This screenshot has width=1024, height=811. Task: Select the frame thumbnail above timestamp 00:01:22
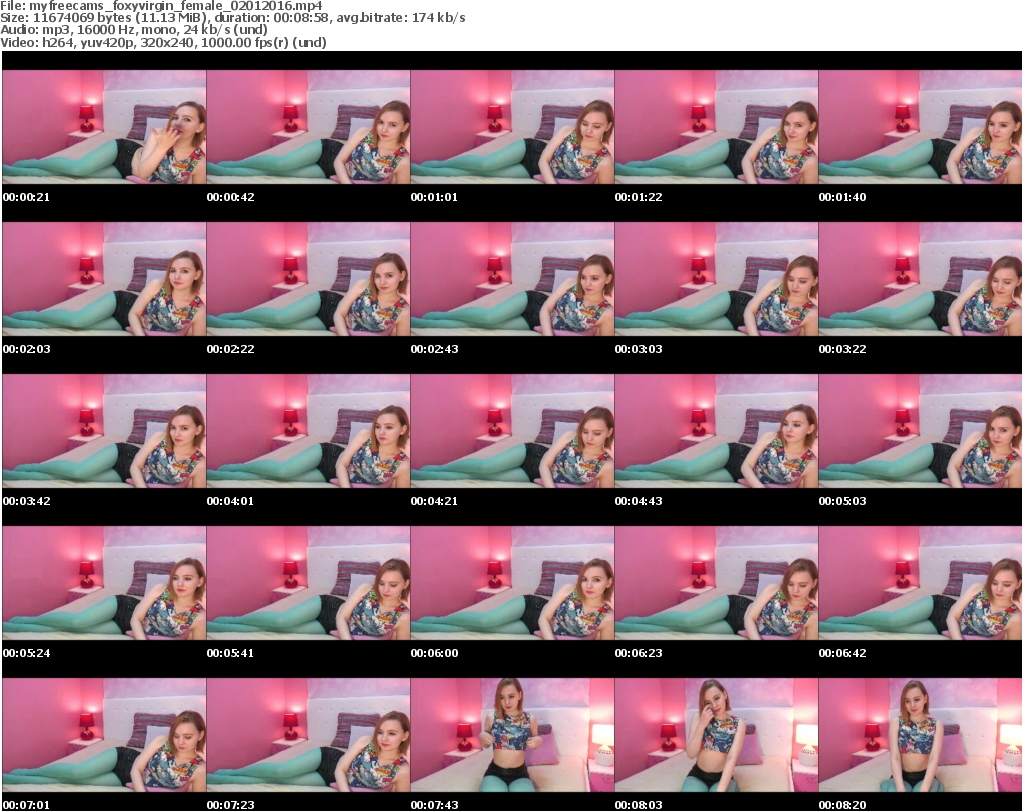(x=716, y=127)
